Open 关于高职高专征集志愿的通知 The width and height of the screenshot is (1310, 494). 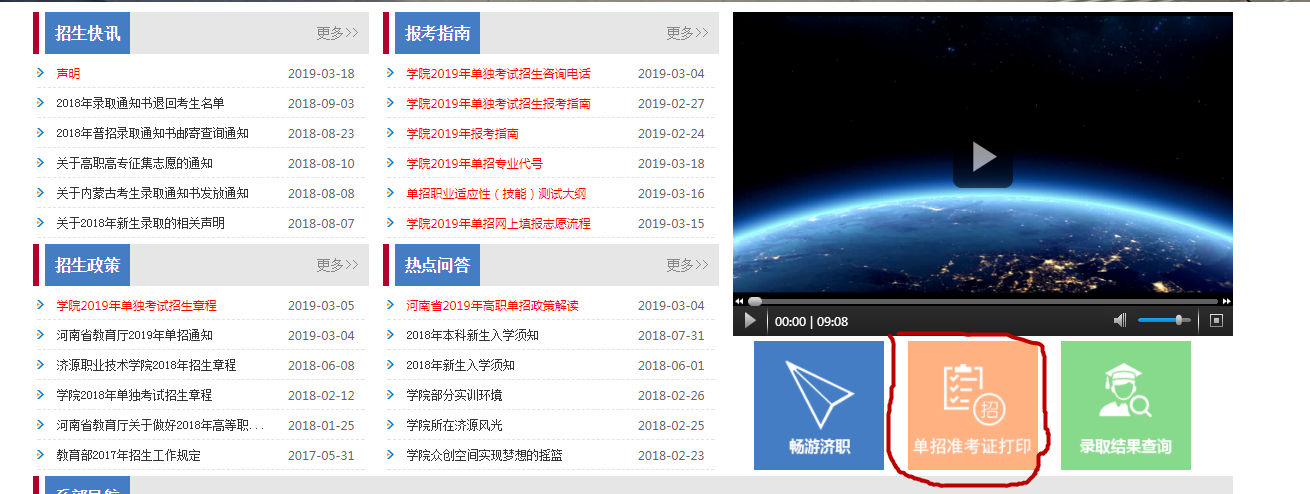click(x=134, y=164)
